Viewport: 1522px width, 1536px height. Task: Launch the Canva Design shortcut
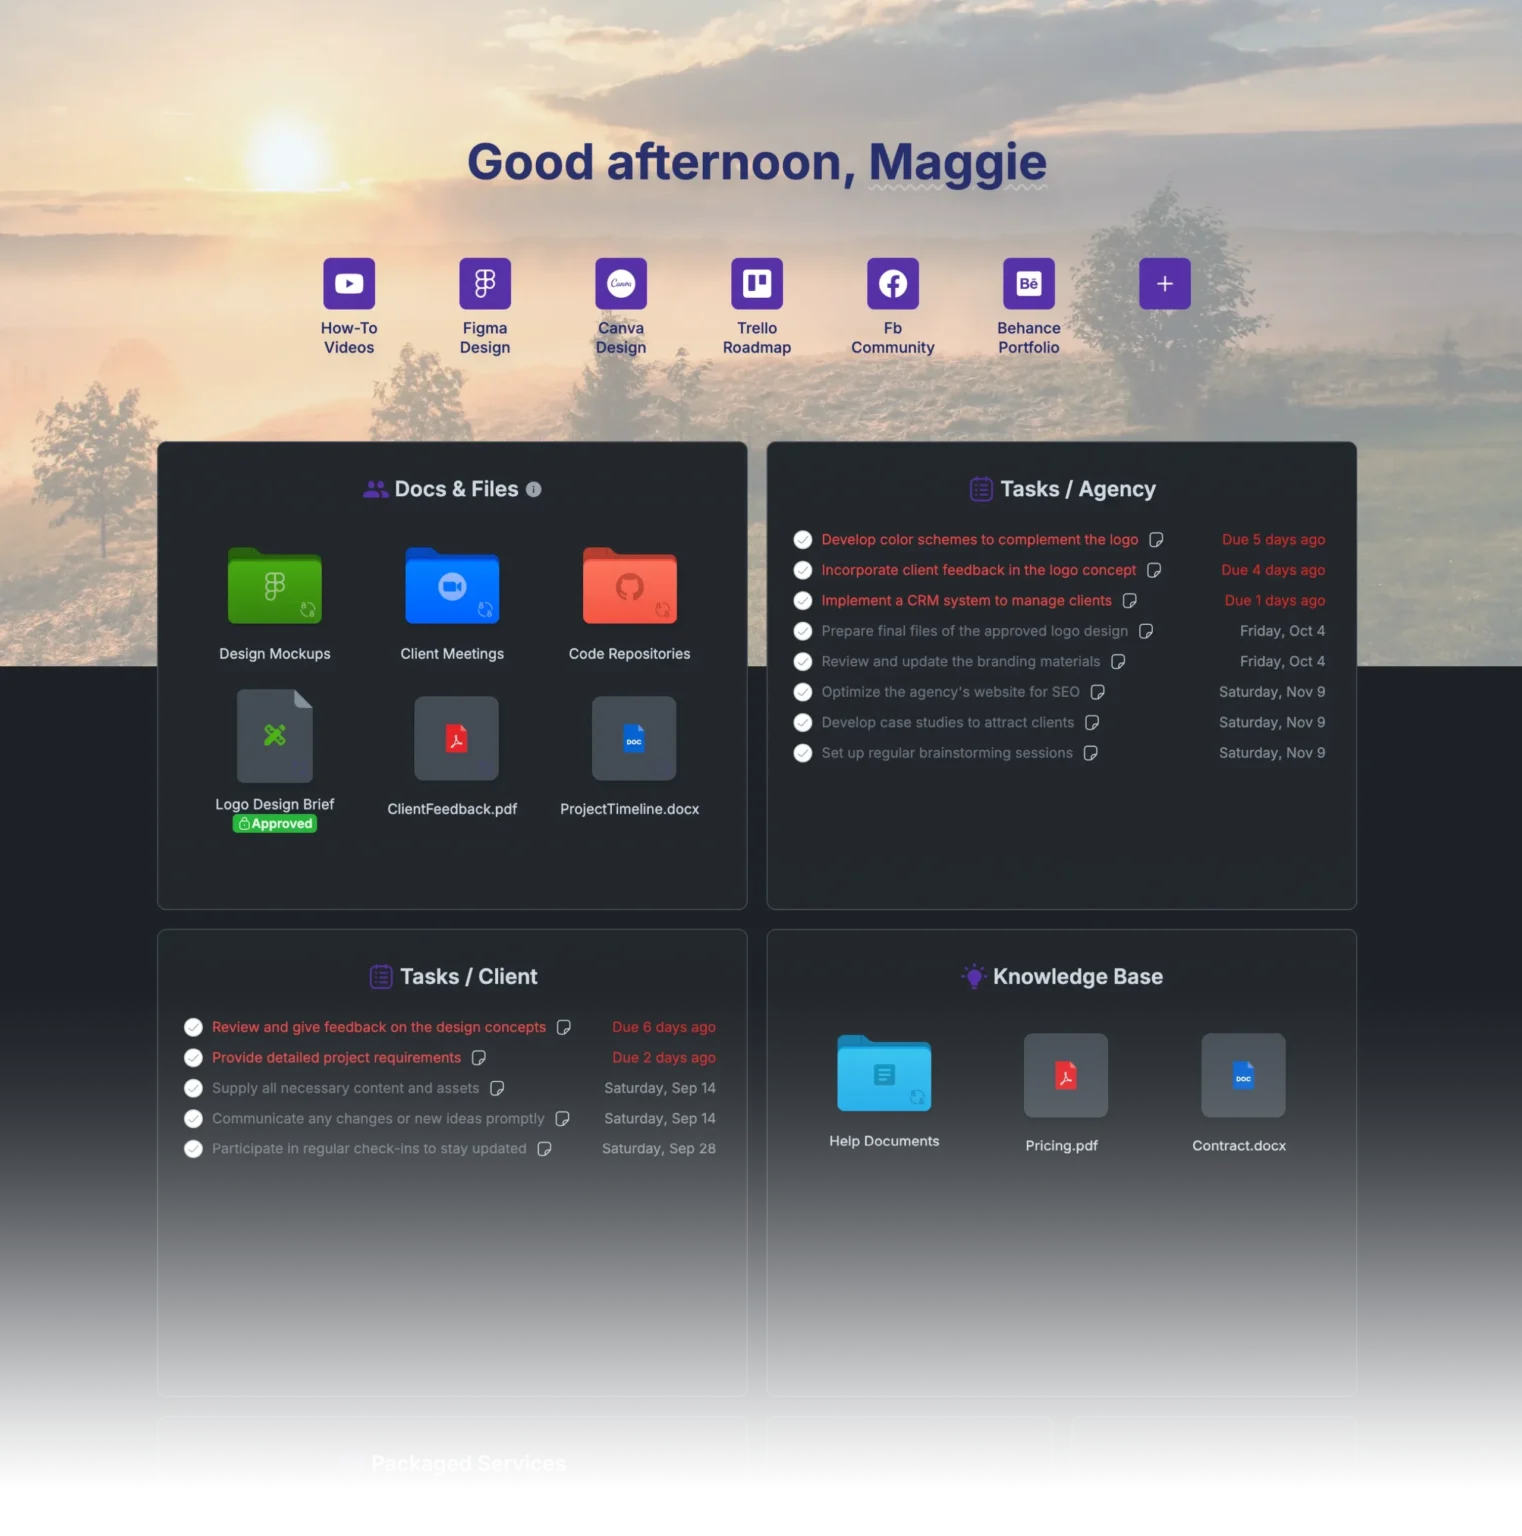(621, 284)
